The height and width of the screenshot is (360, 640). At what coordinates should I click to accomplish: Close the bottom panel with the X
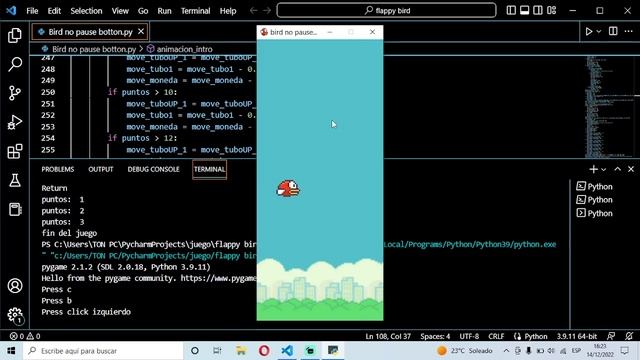tap(631, 169)
